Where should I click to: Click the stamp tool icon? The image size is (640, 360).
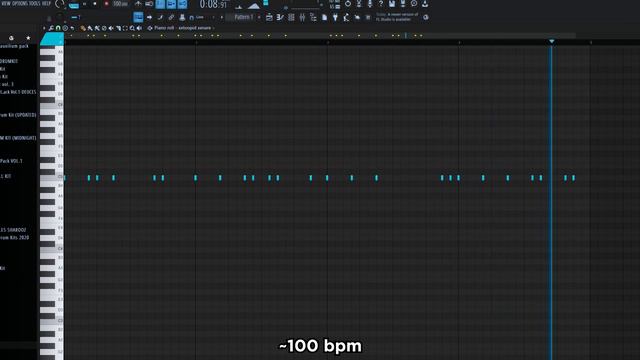click(x=182, y=17)
